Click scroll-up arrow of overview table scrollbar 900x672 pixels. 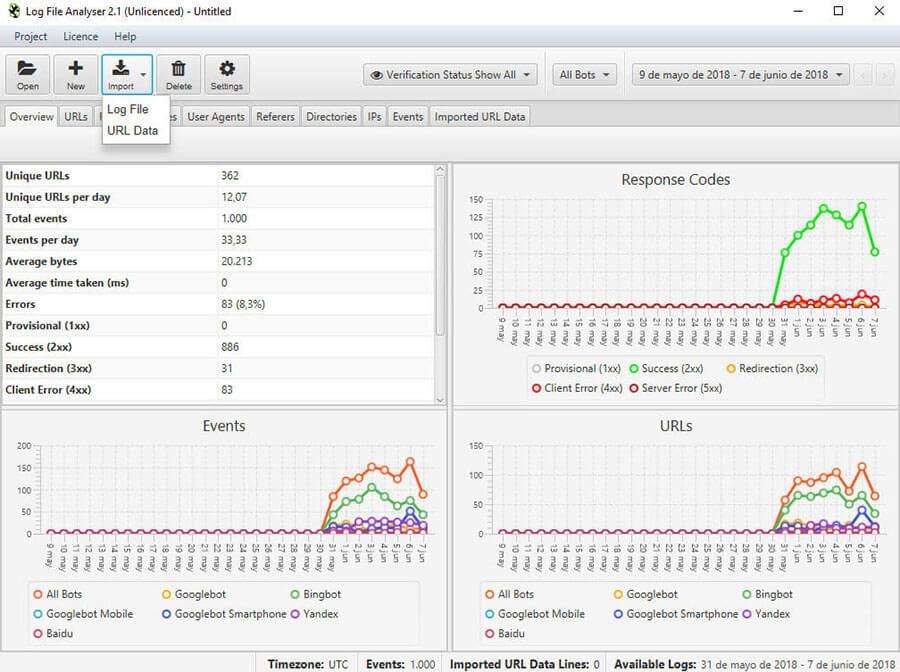click(x=440, y=169)
